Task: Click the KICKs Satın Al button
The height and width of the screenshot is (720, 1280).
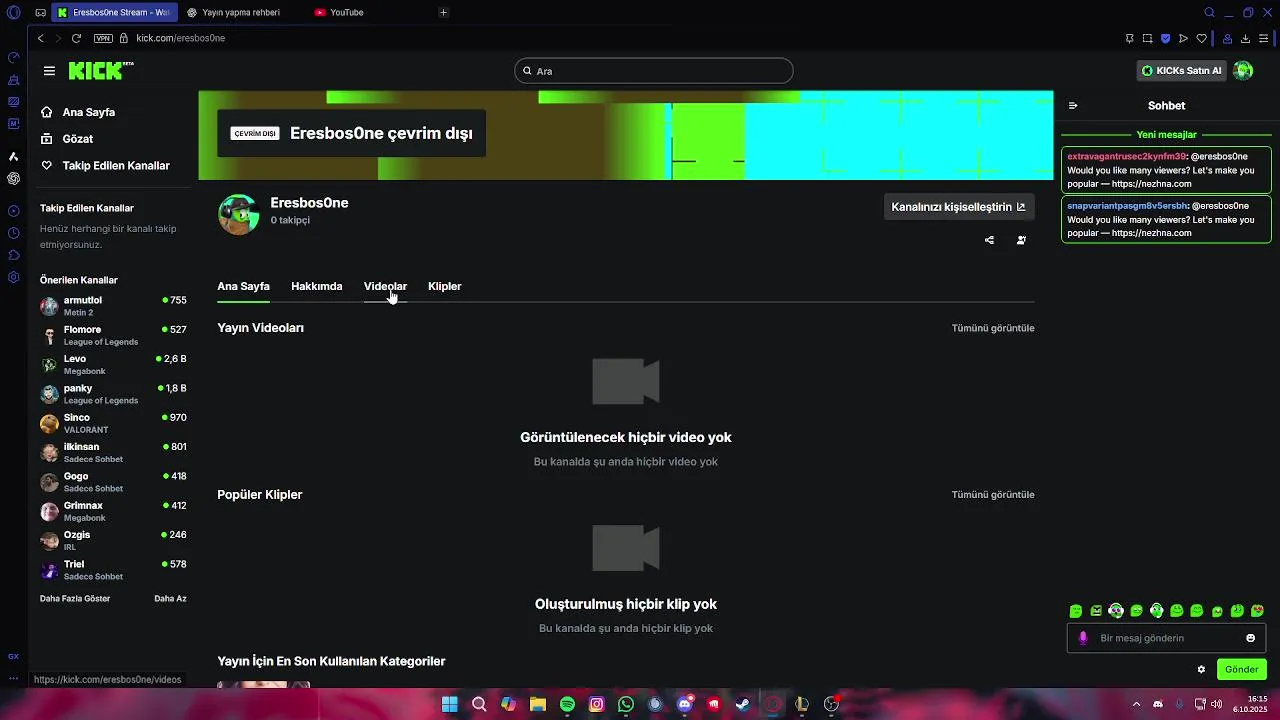Action: click(1181, 71)
